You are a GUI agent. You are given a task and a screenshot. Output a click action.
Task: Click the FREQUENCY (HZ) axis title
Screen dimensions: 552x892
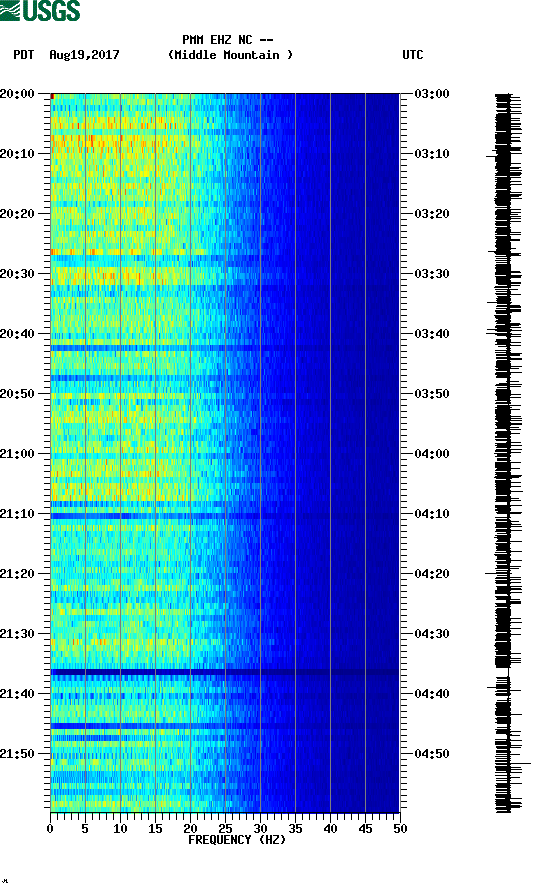pyautogui.click(x=237, y=840)
